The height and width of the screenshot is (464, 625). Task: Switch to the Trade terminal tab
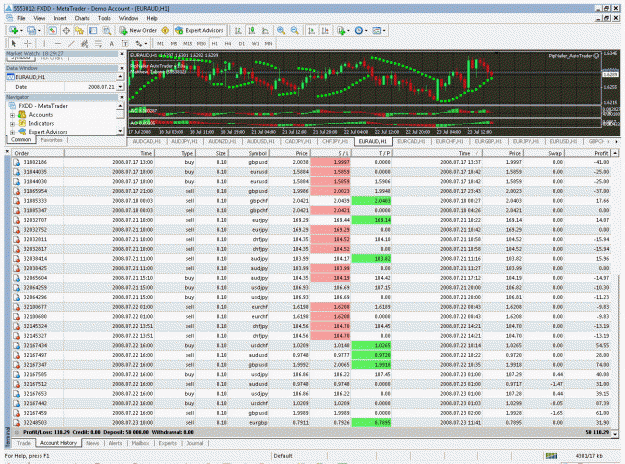(24, 443)
